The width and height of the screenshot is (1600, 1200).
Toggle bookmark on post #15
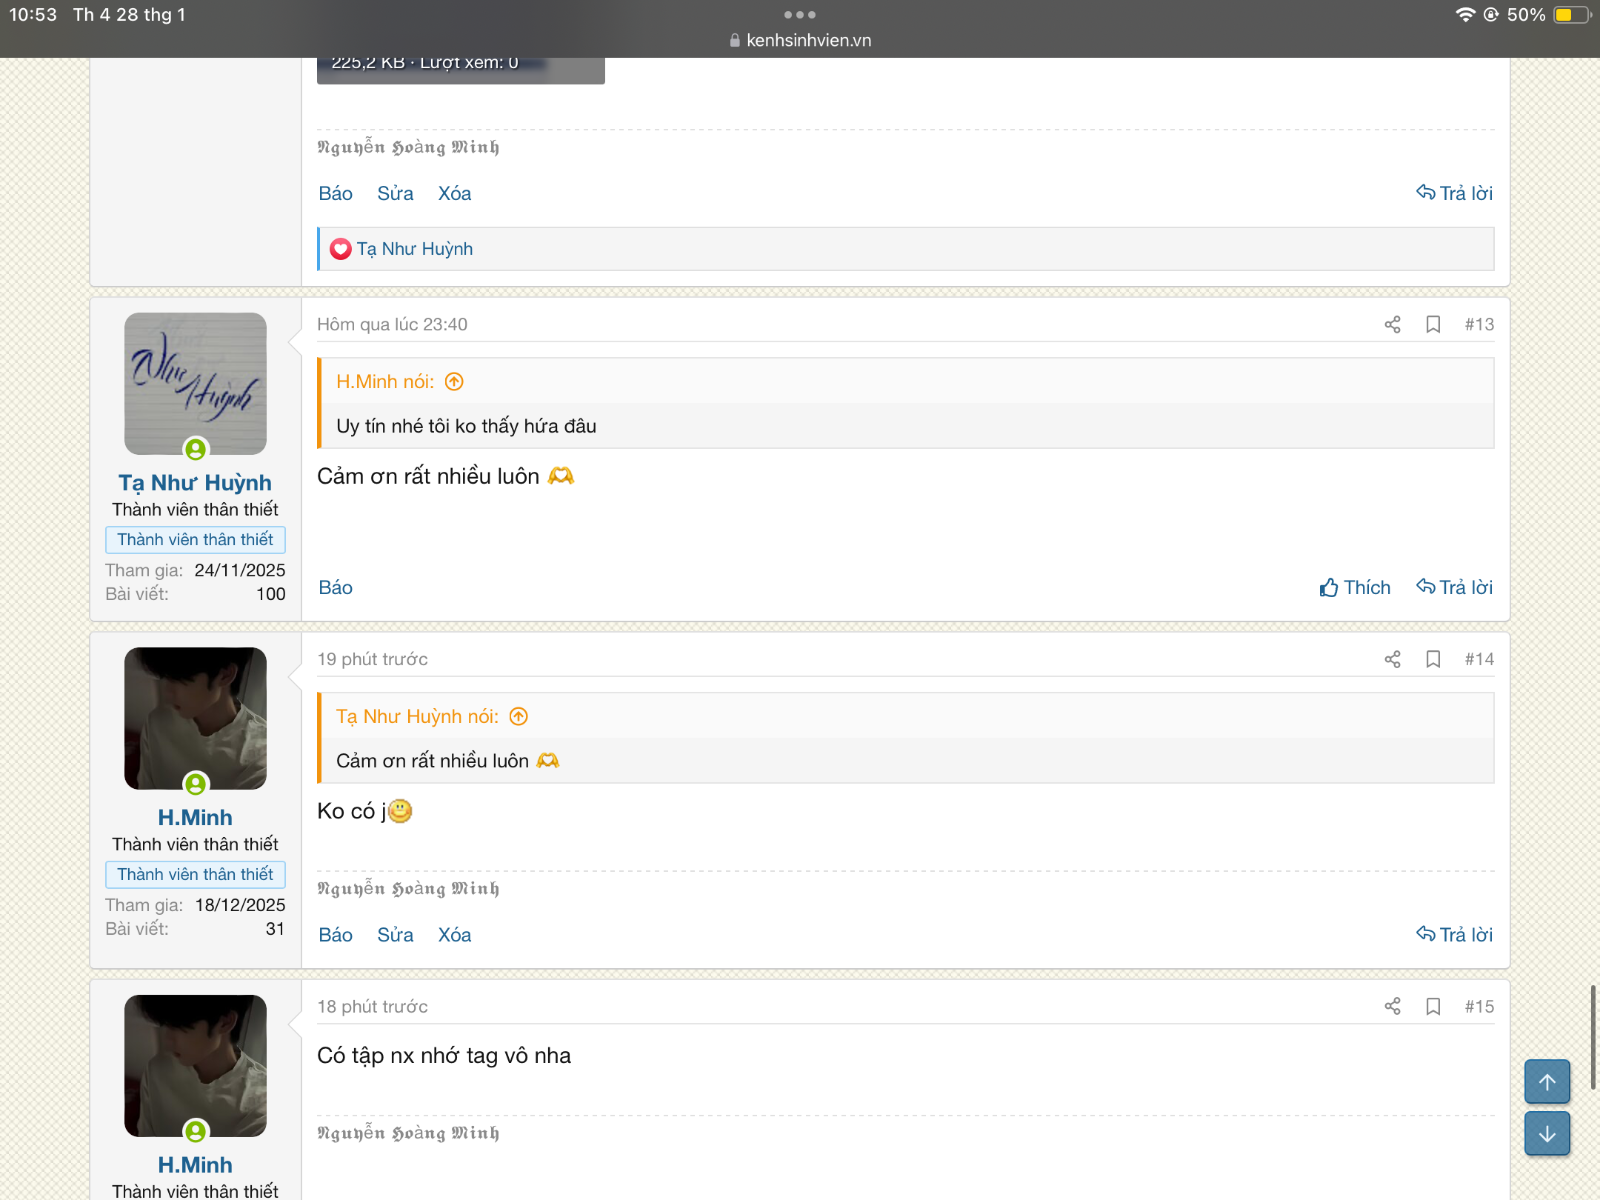pyautogui.click(x=1433, y=1006)
